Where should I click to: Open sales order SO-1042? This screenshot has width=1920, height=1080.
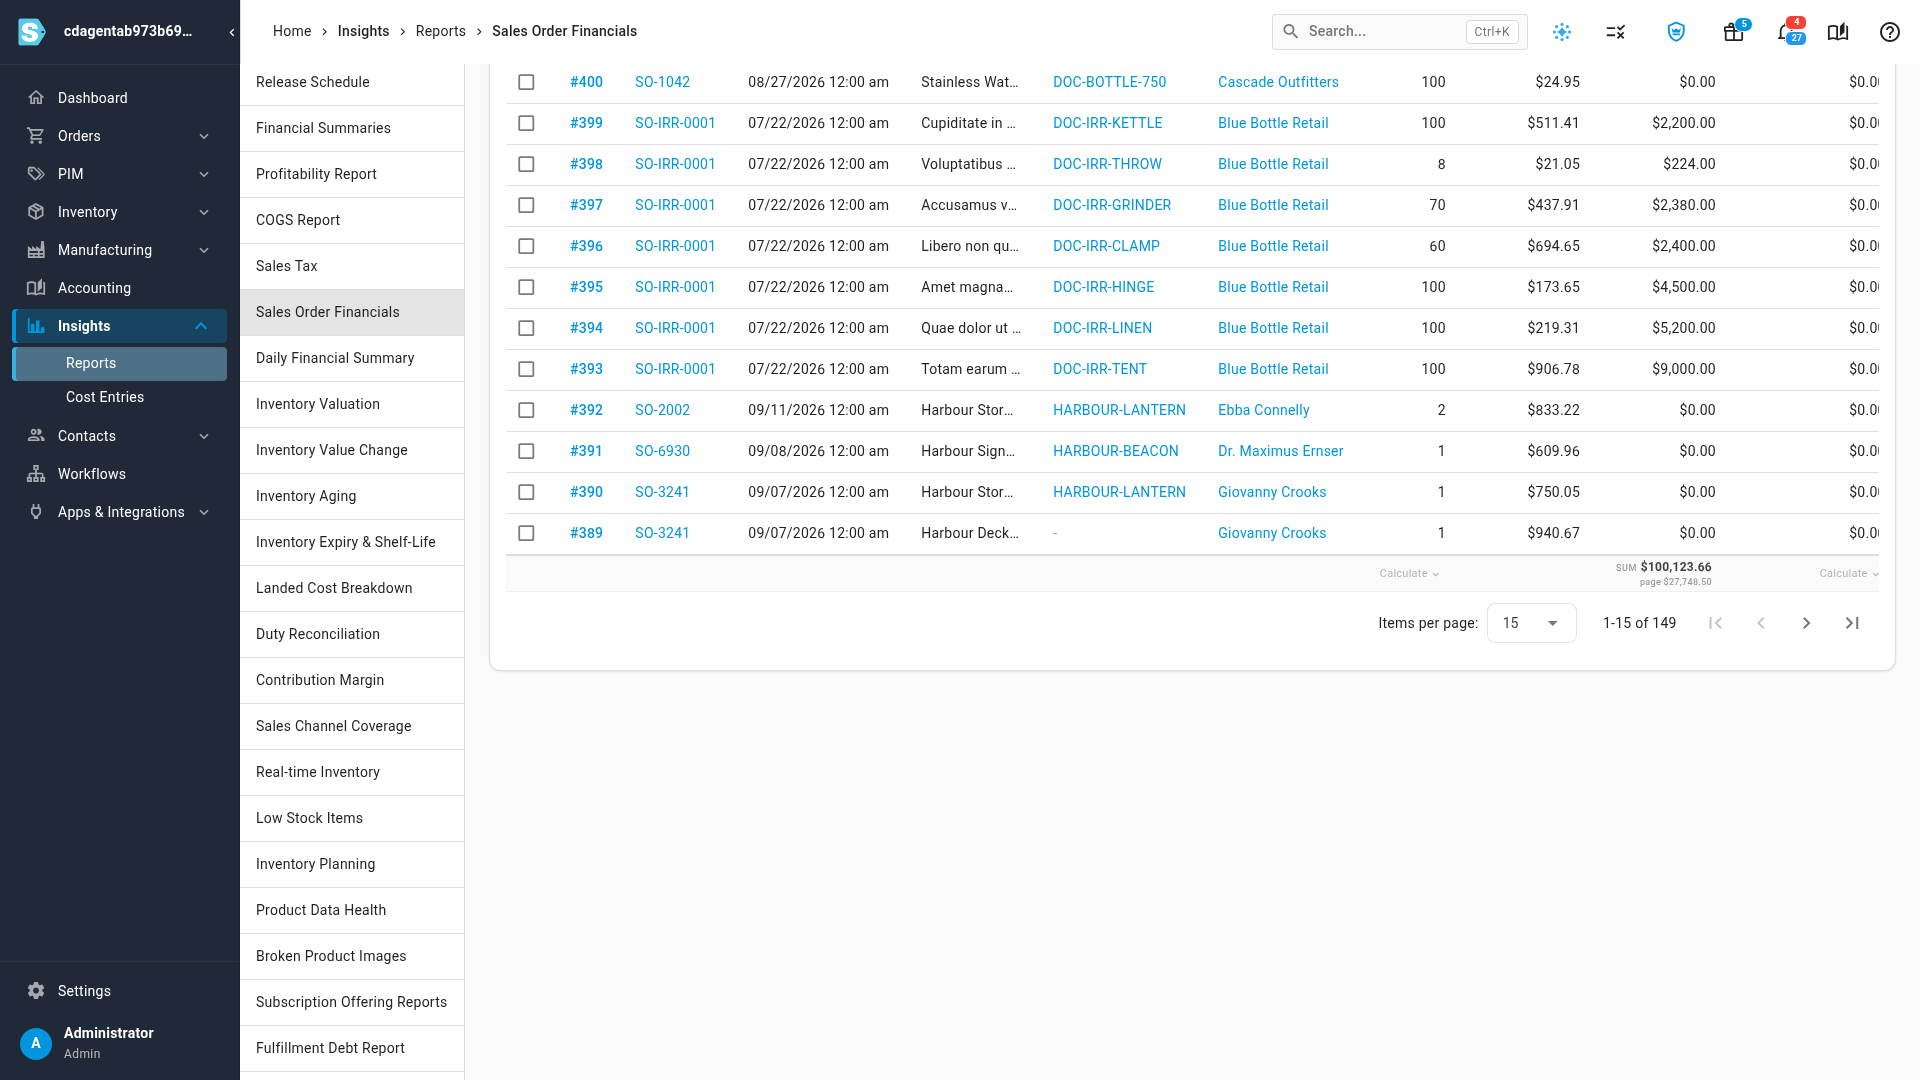pyautogui.click(x=662, y=82)
